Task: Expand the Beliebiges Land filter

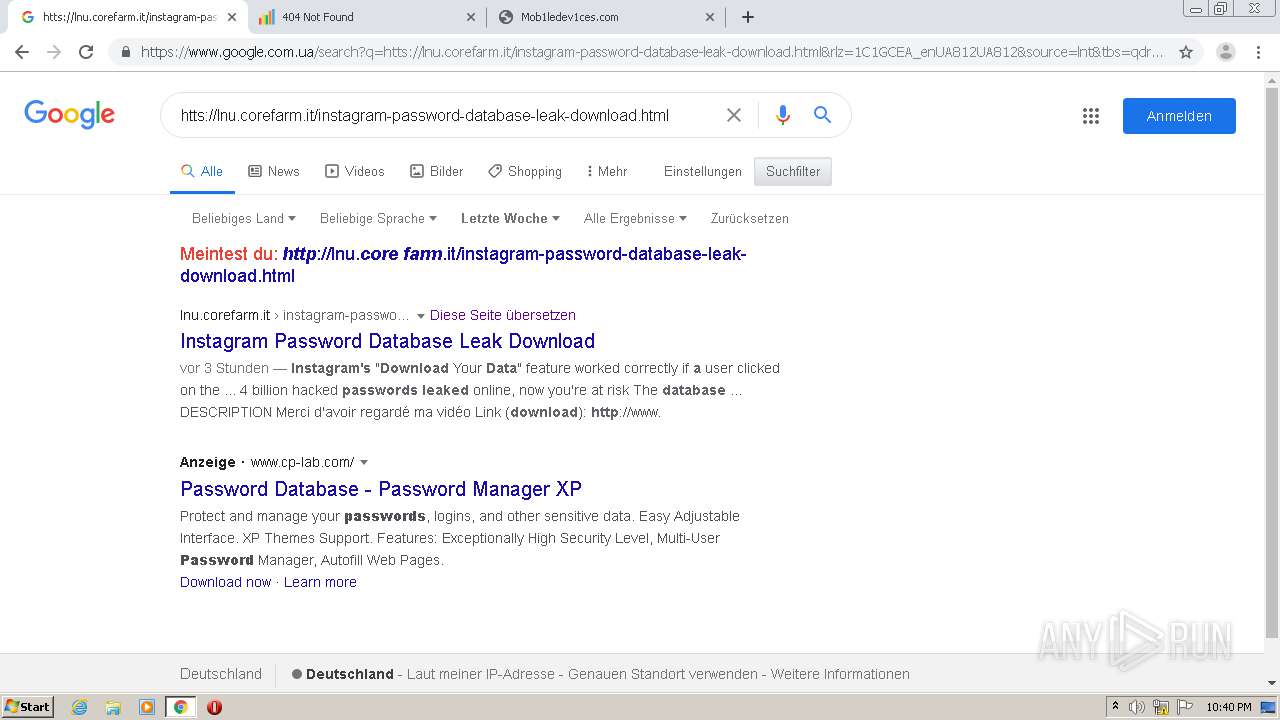Action: pos(244,218)
